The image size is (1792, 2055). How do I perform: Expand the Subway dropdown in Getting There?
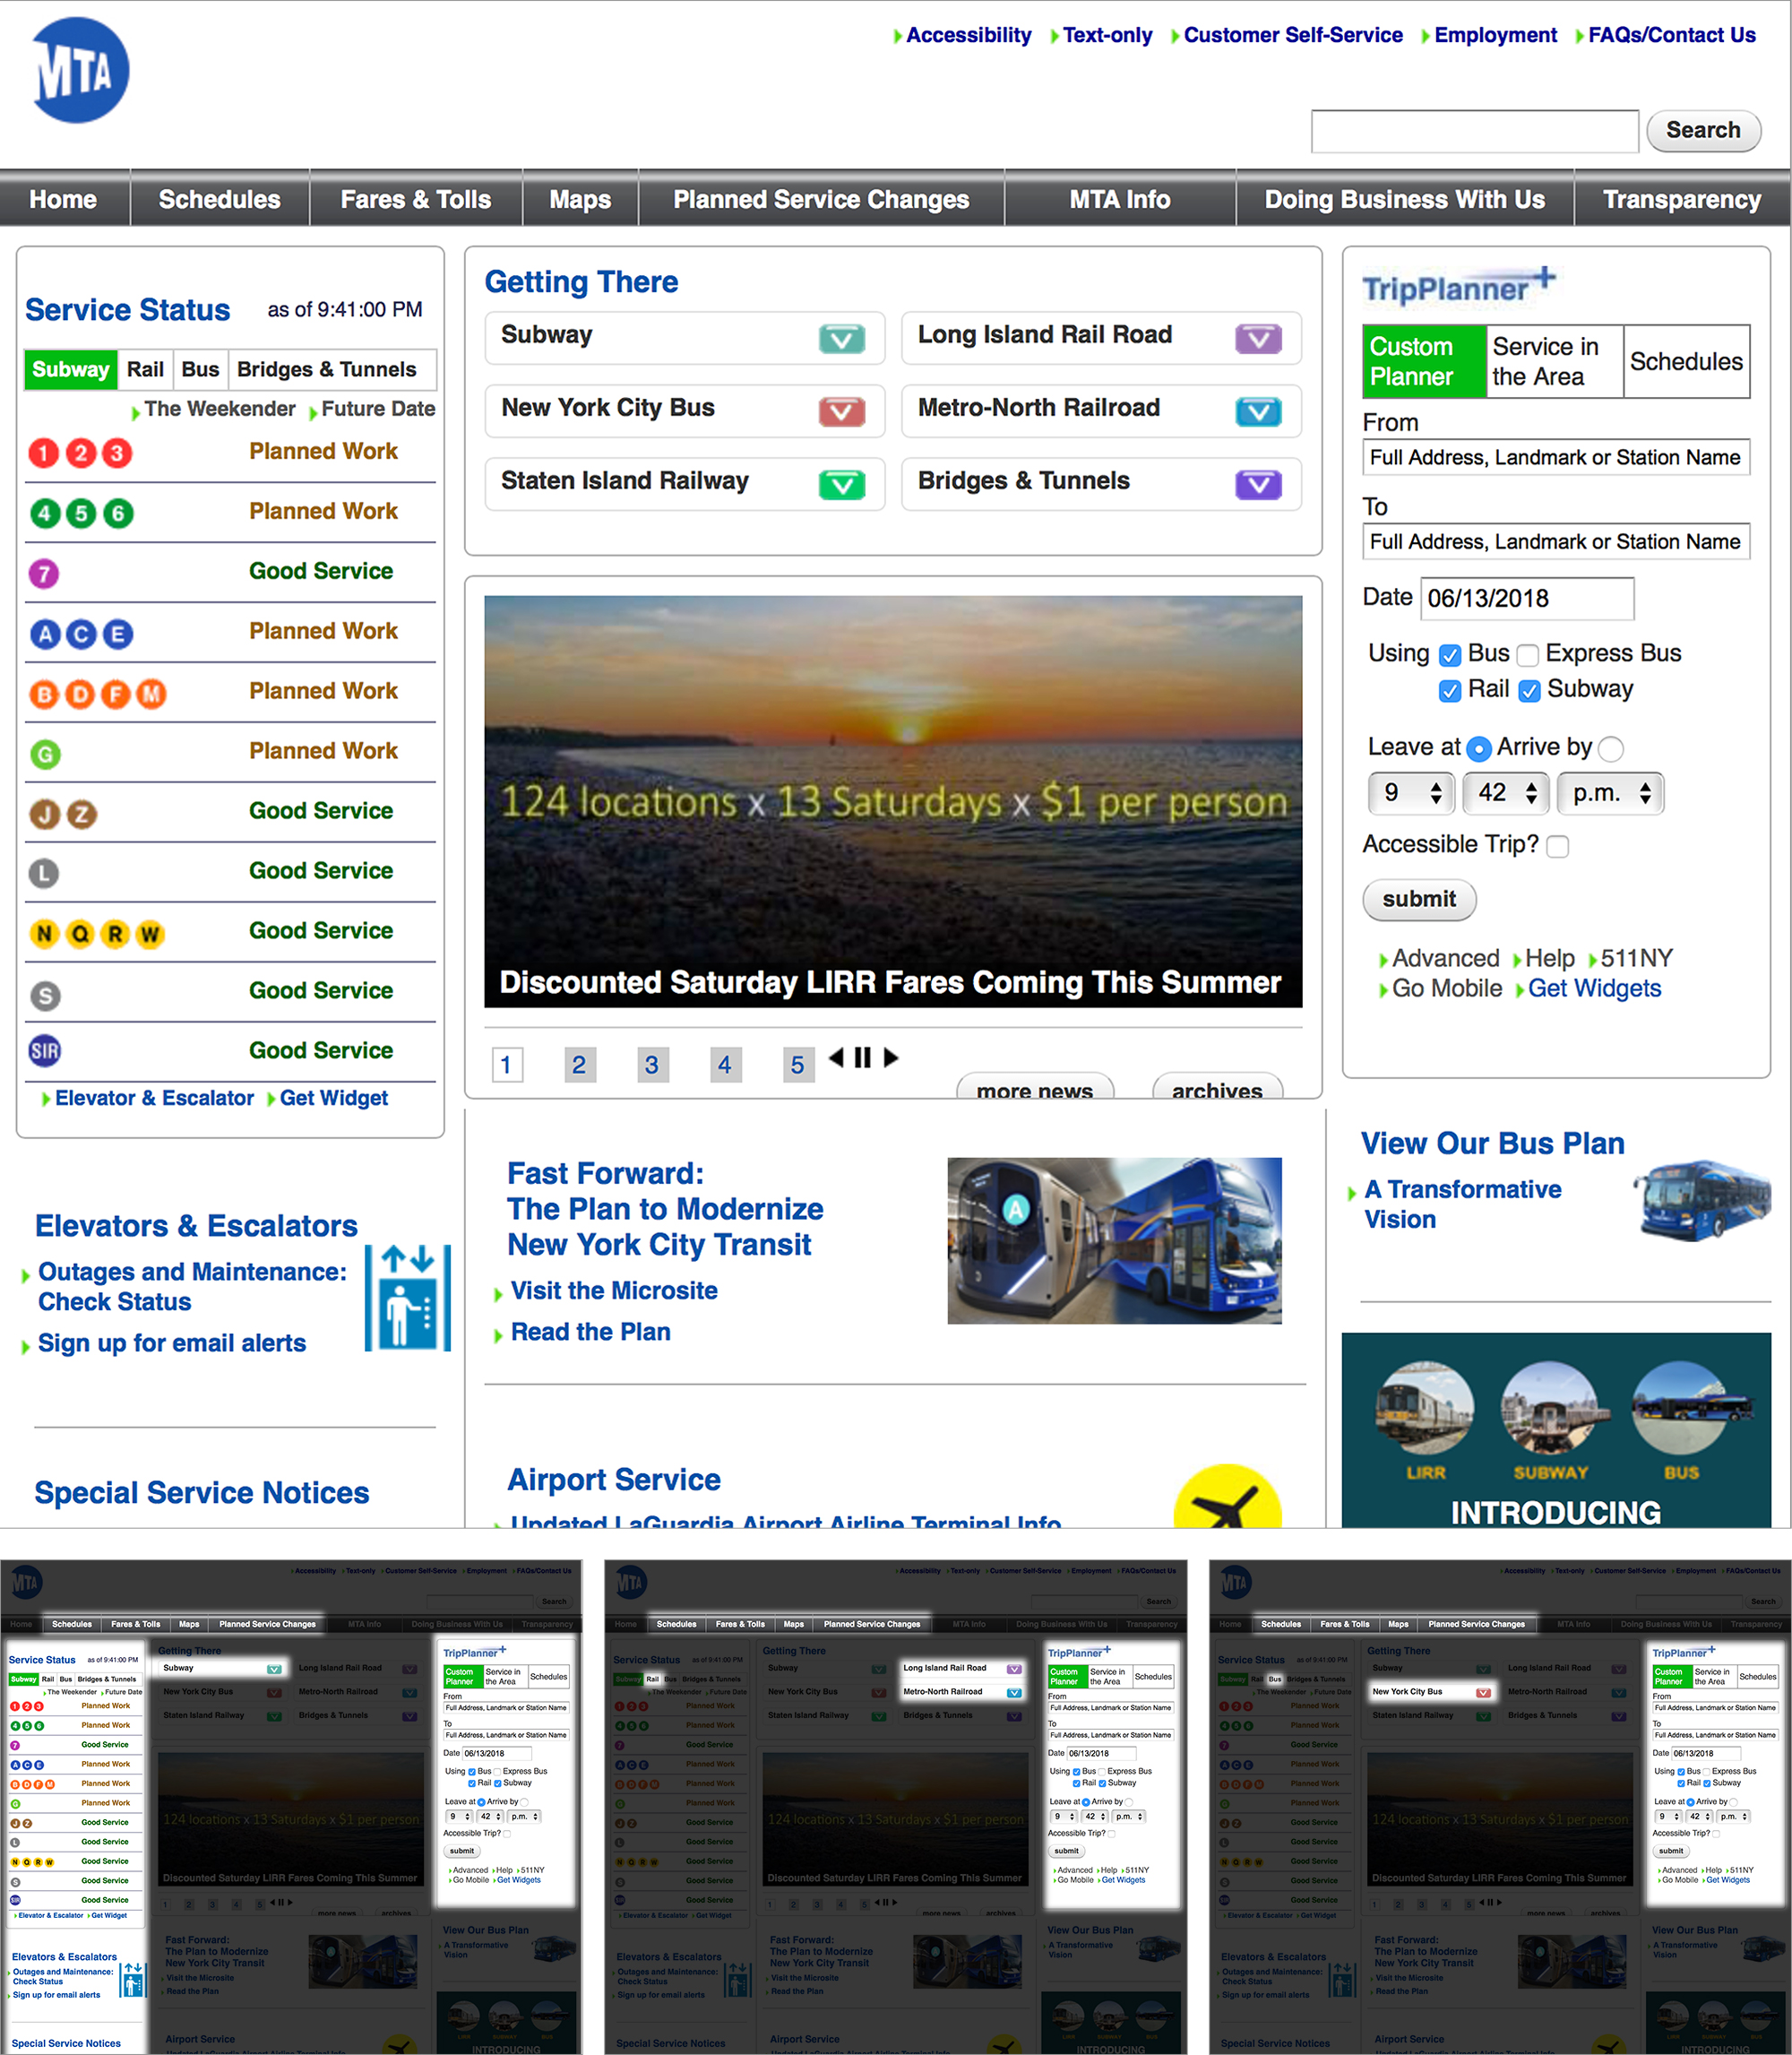click(842, 339)
